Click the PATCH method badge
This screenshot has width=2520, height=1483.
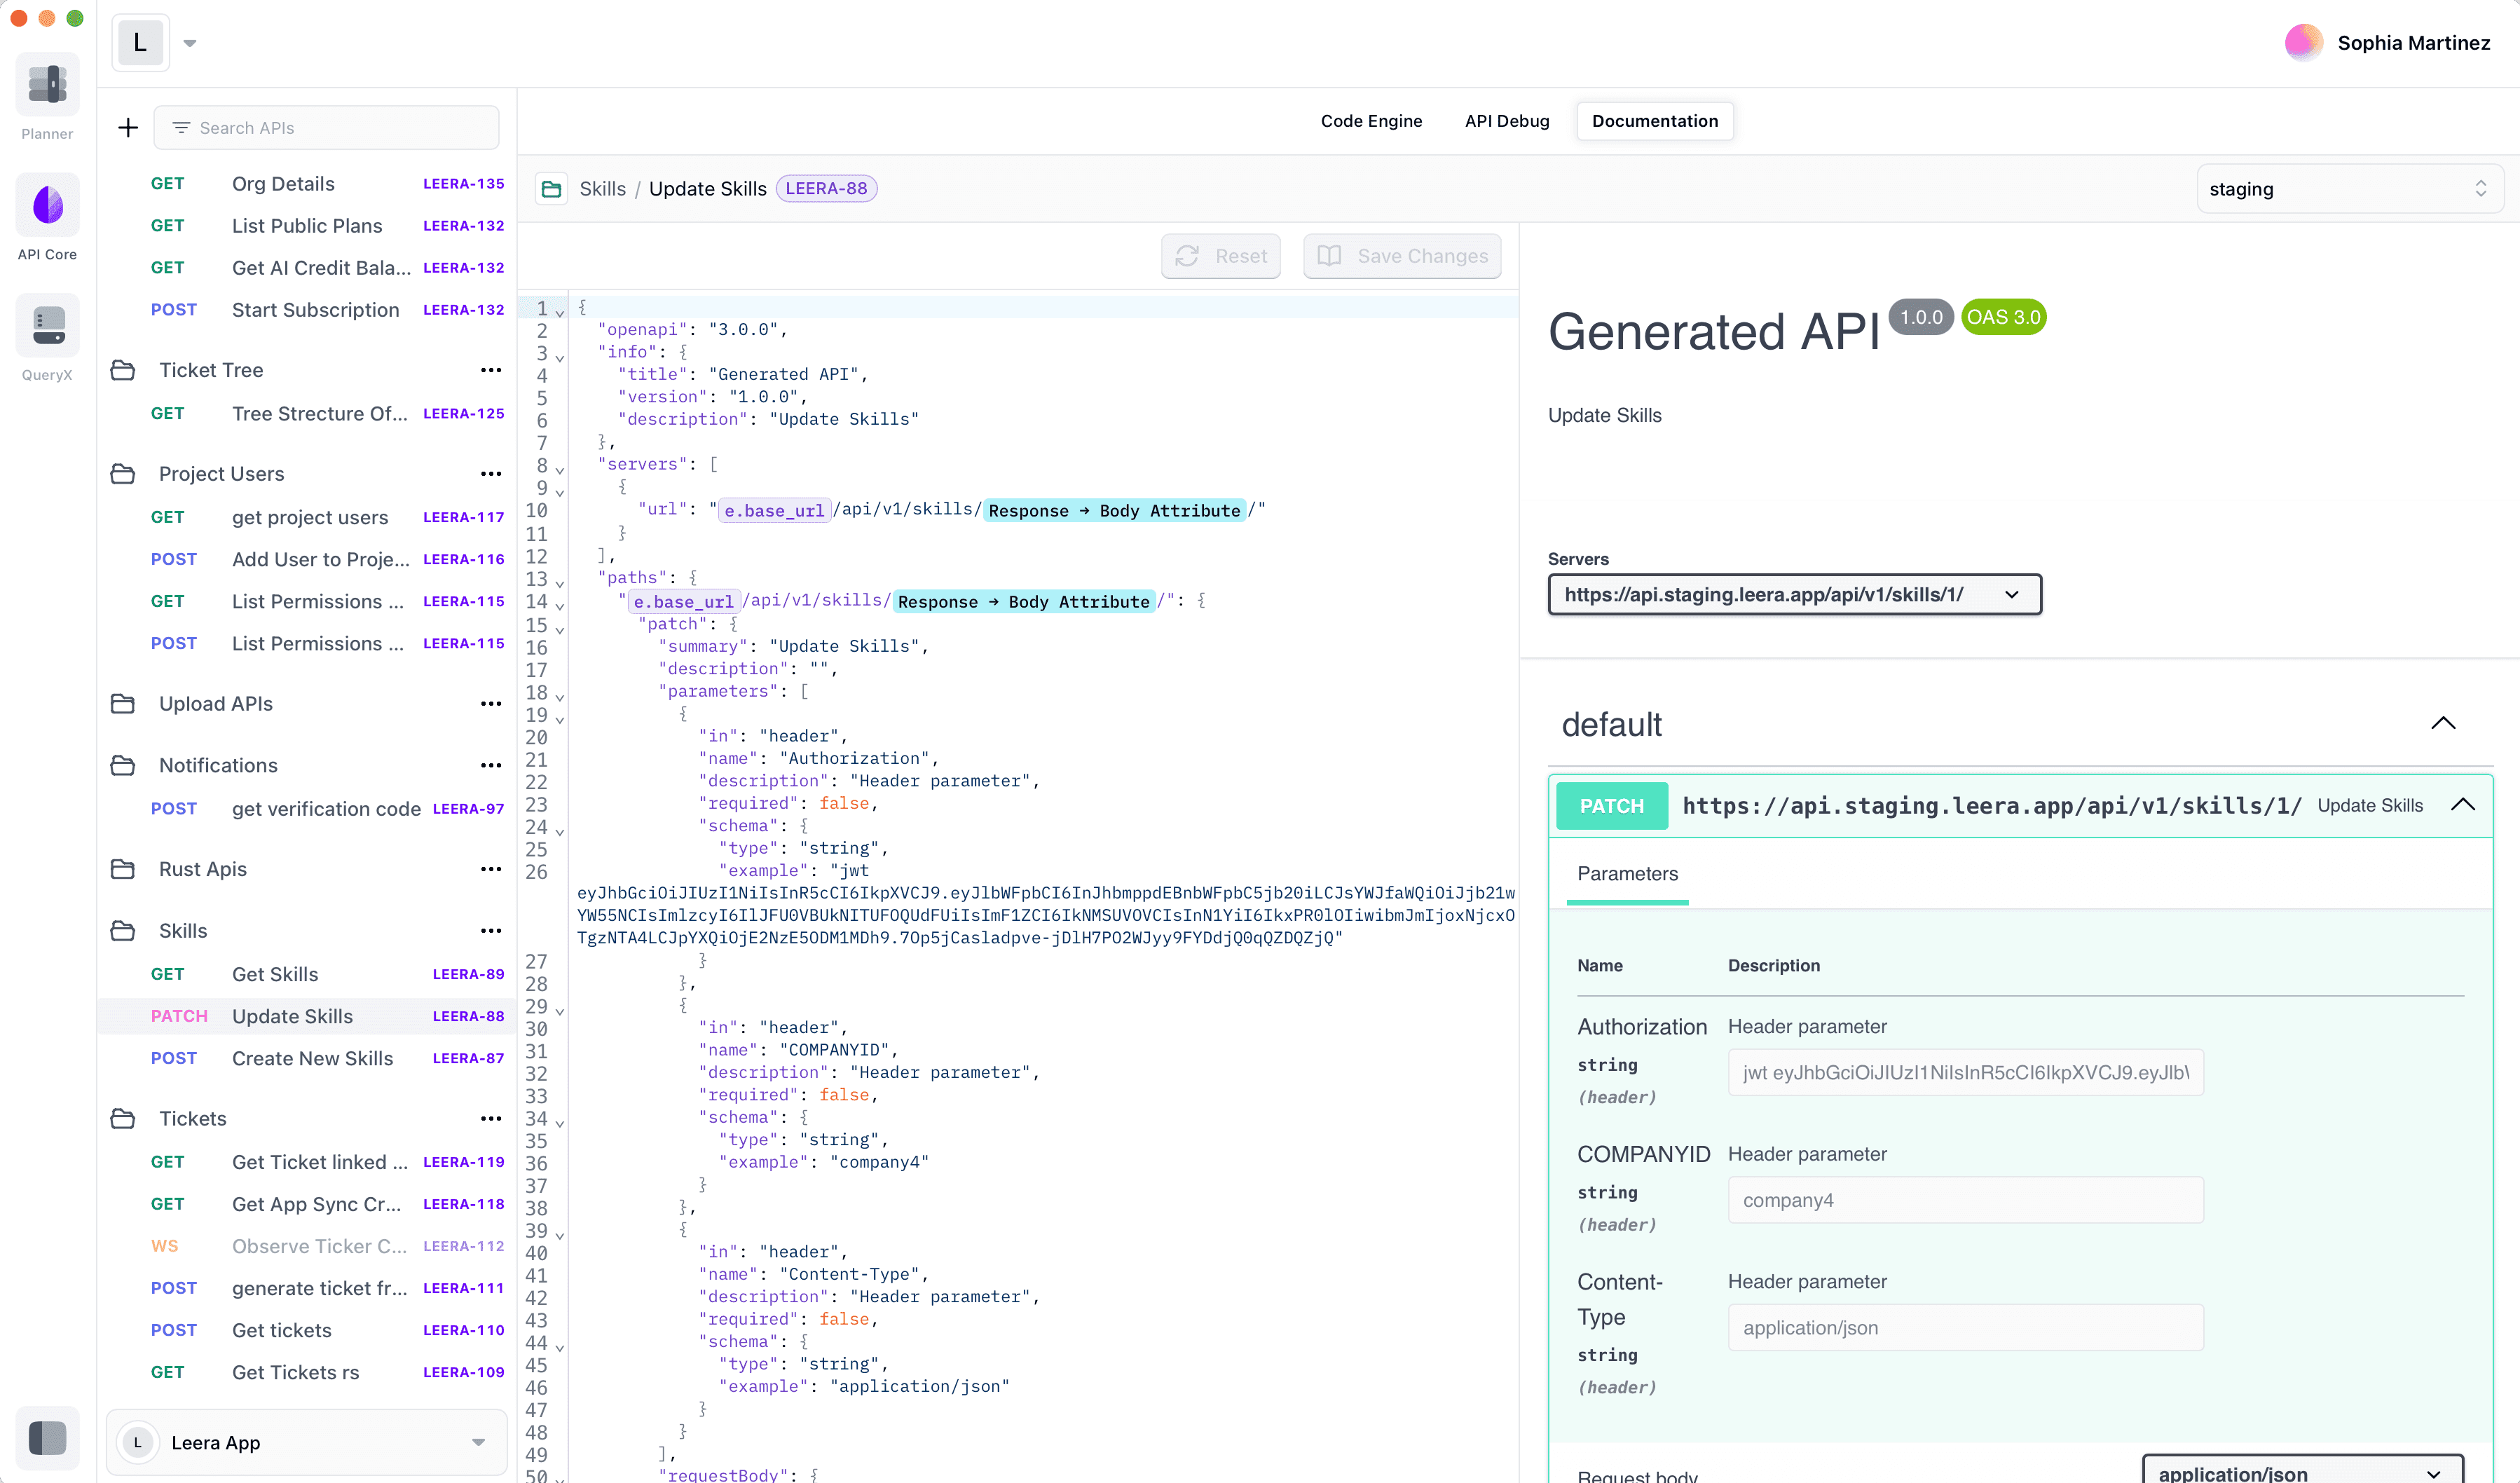coord(1611,806)
